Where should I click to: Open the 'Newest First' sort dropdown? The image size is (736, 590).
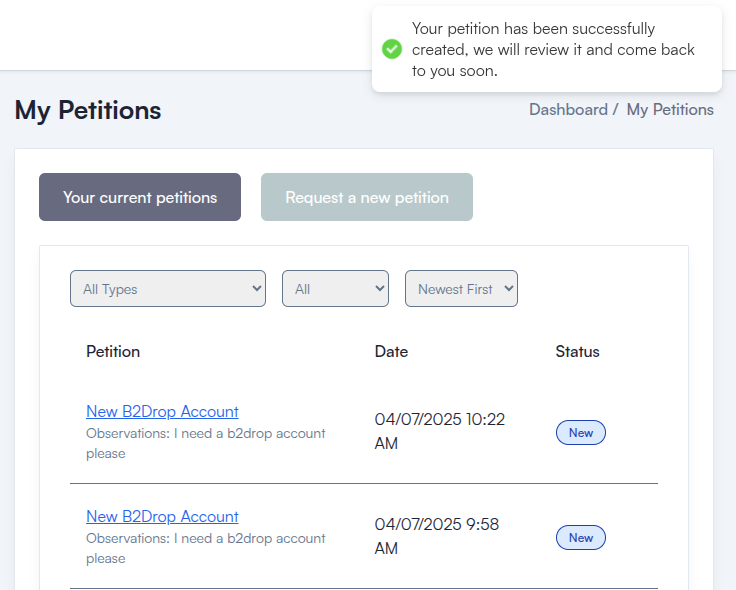461,289
